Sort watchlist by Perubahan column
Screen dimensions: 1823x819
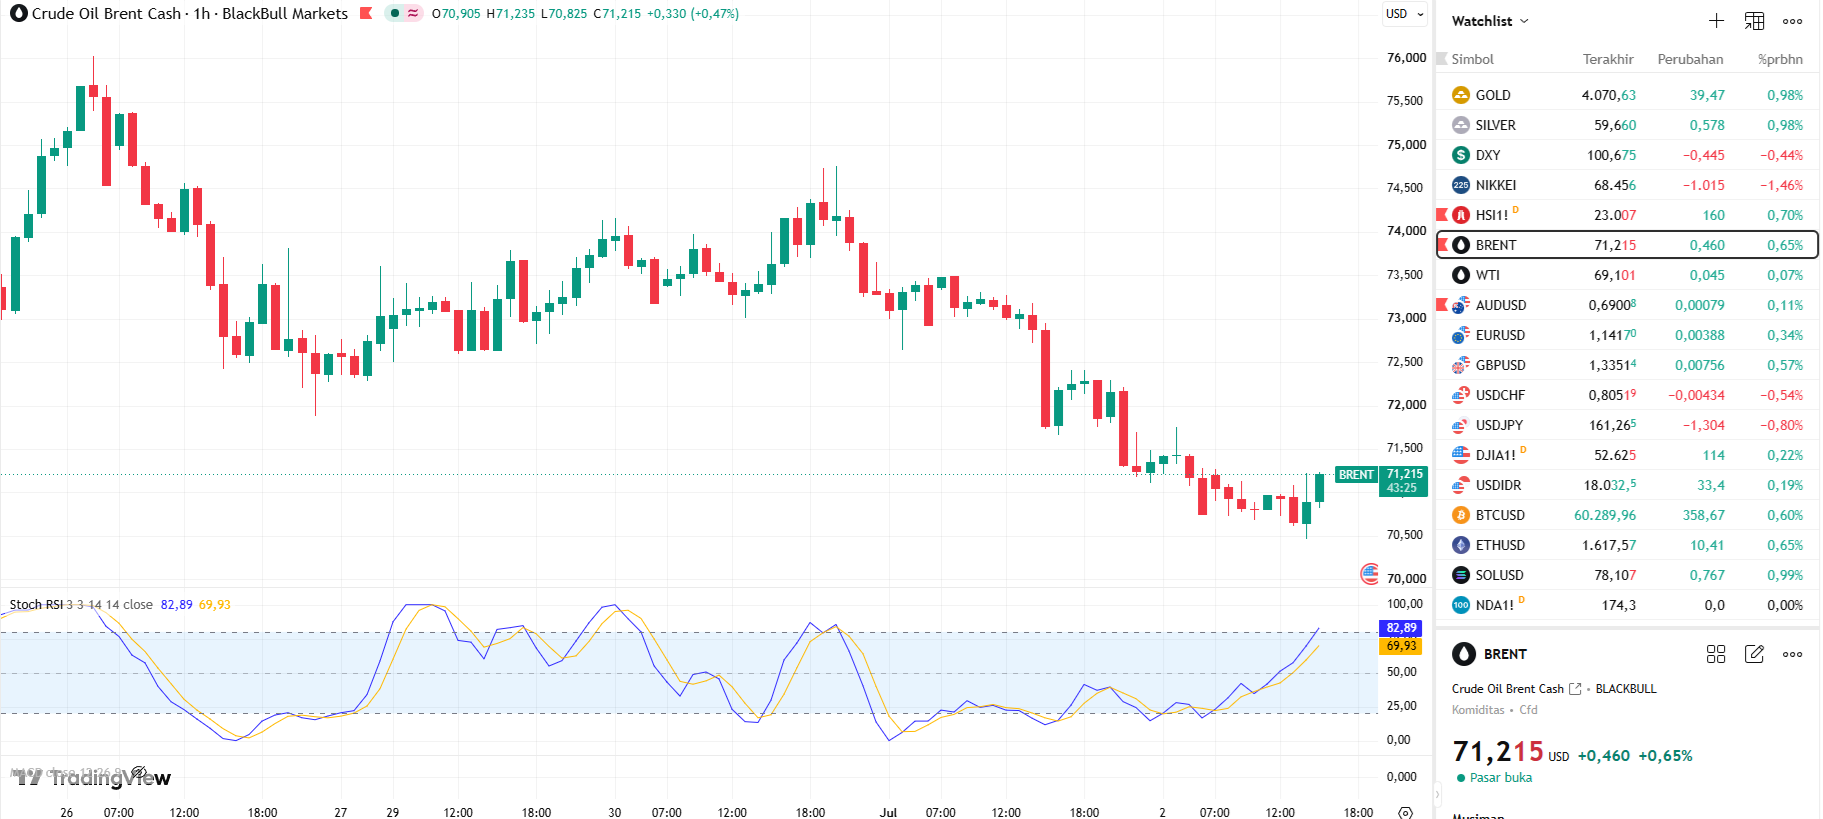pos(1690,59)
